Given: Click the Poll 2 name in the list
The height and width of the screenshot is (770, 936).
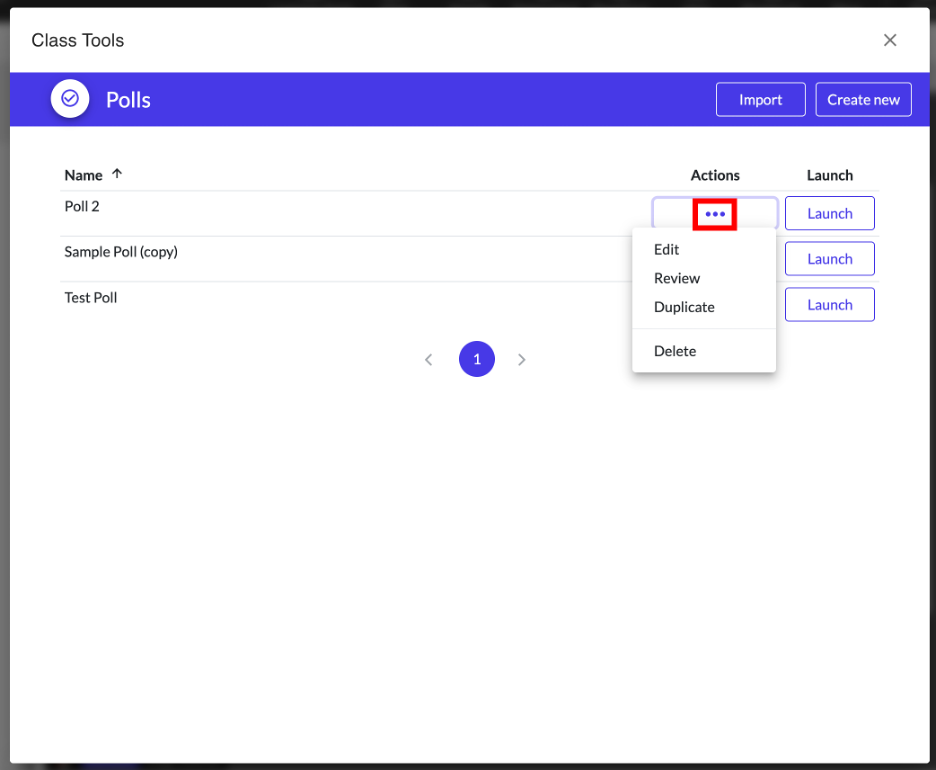Looking at the screenshot, I should pos(82,207).
